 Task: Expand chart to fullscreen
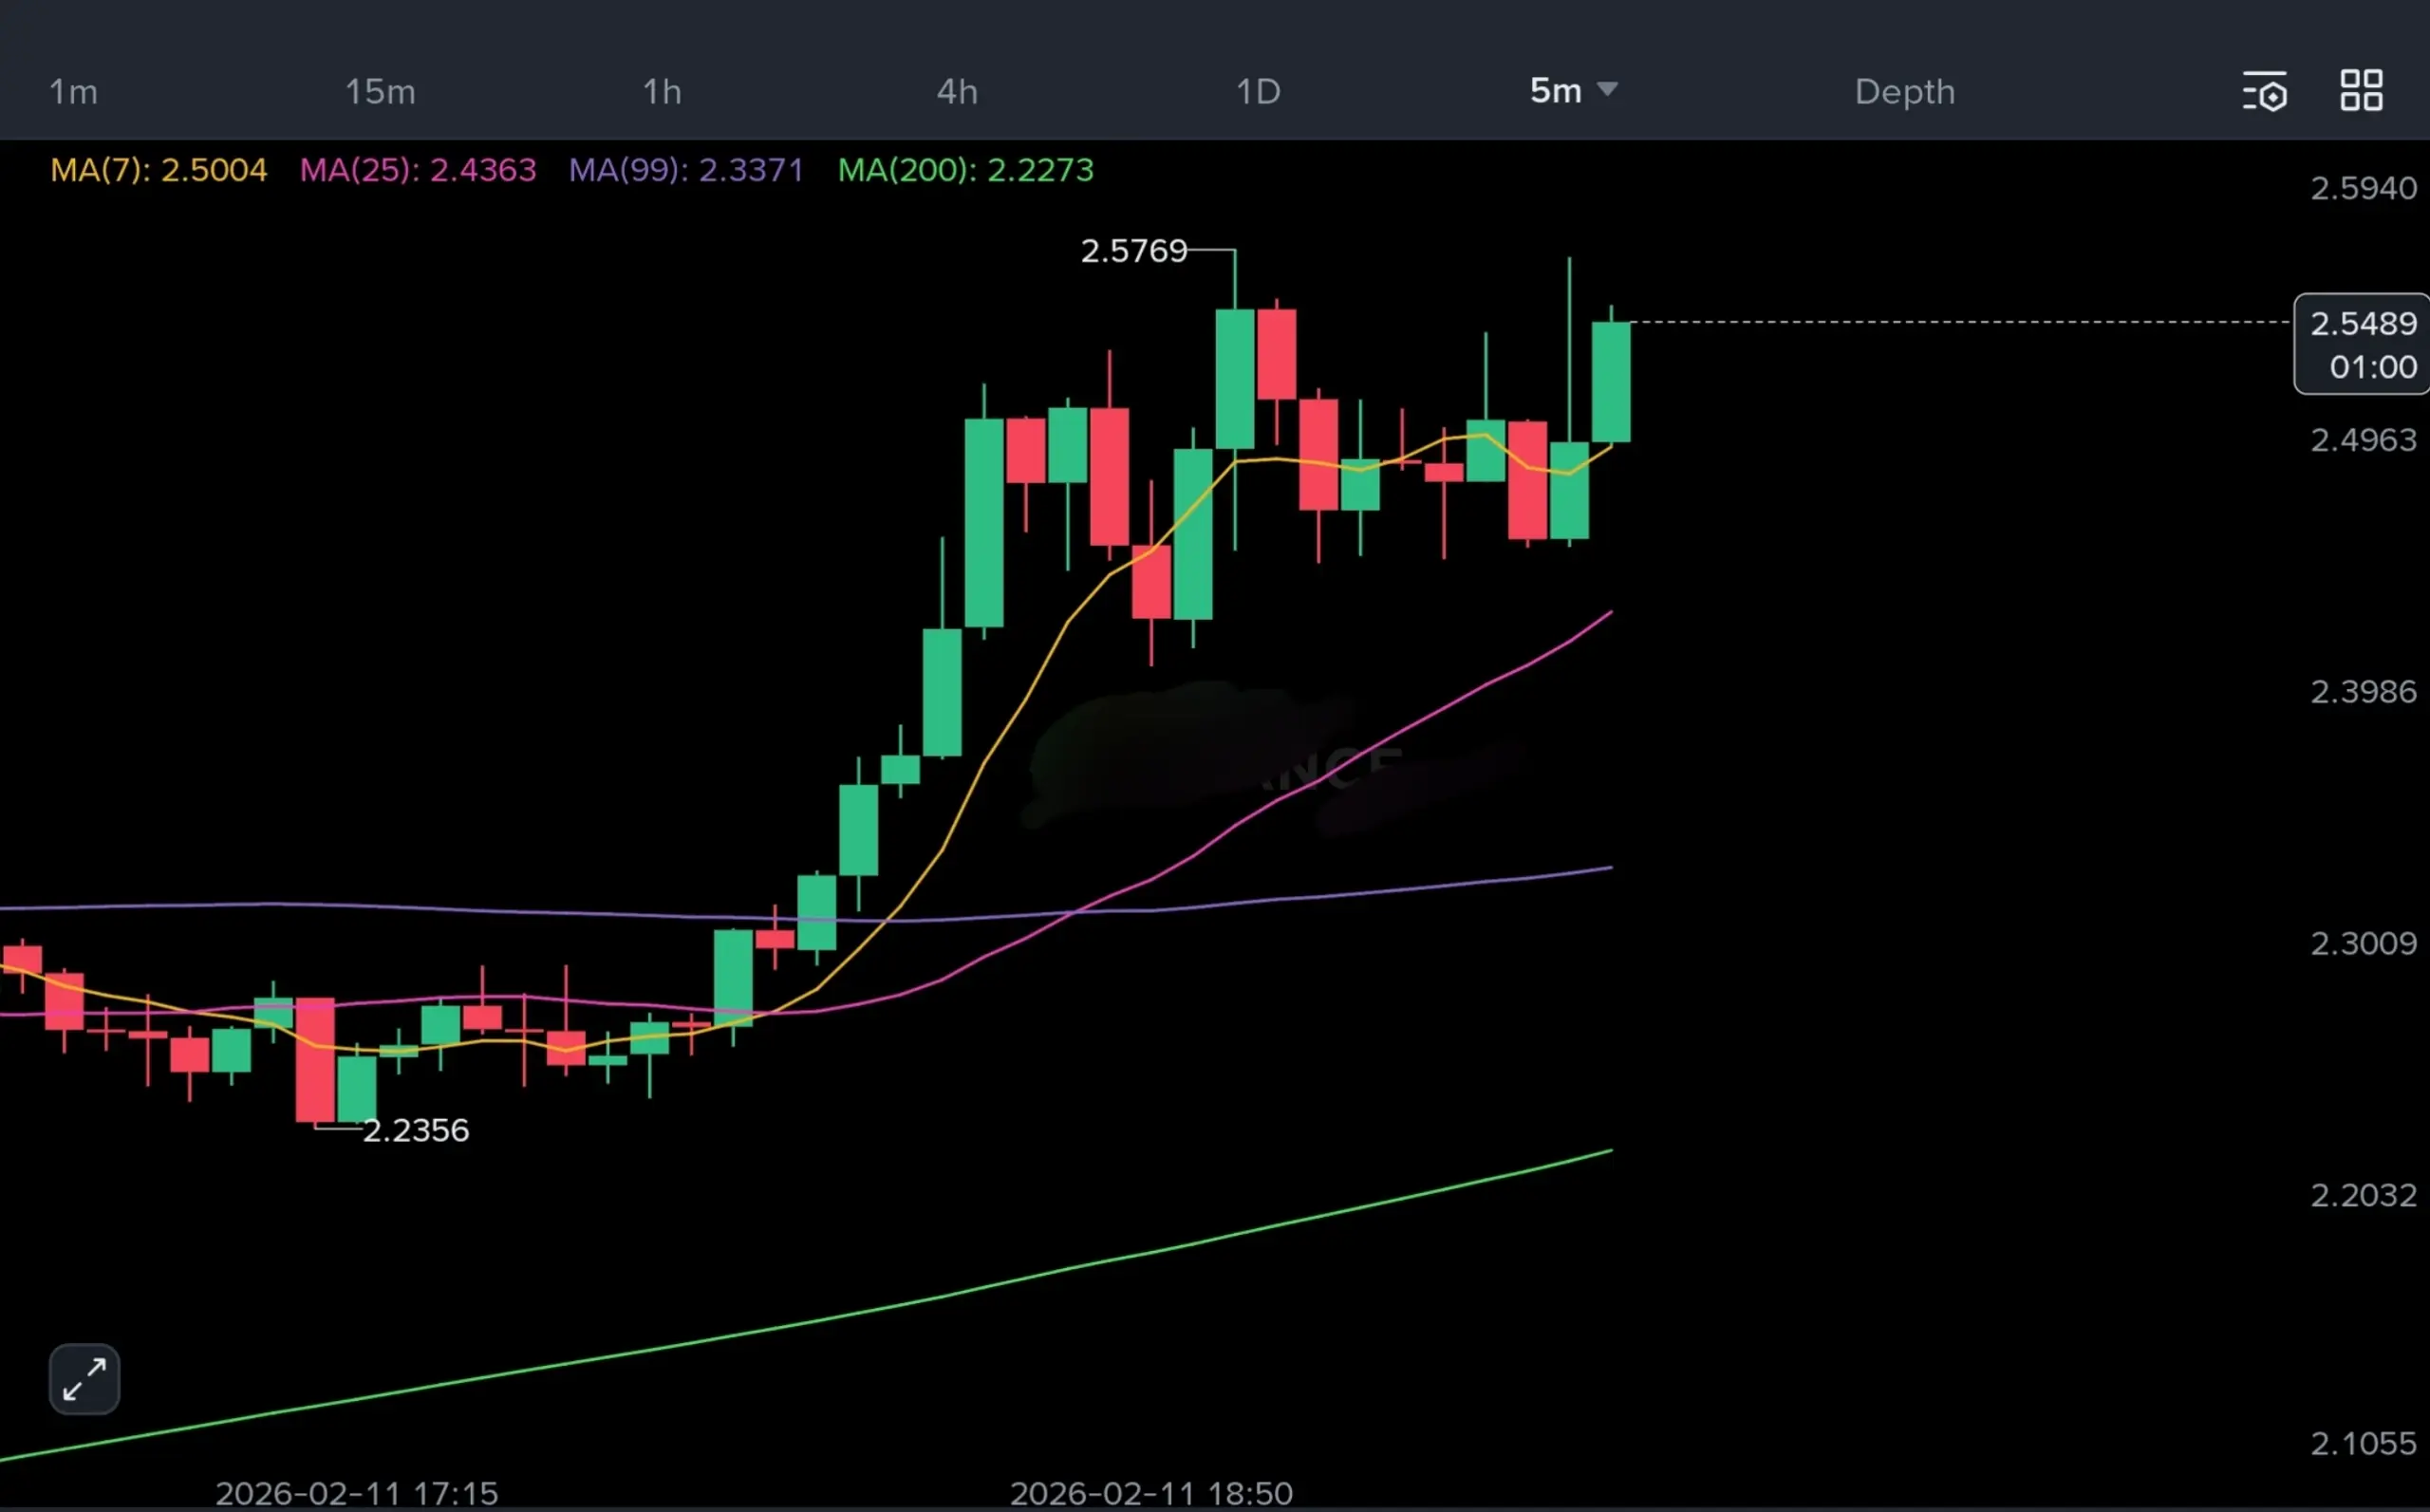[84, 1379]
